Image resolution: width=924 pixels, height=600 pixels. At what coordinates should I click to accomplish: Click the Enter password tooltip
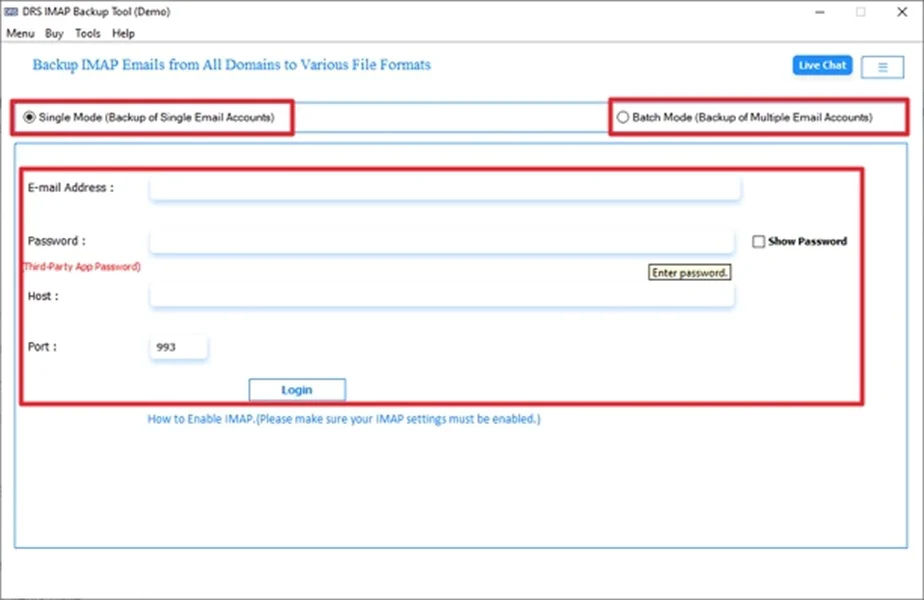coord(689,271)
